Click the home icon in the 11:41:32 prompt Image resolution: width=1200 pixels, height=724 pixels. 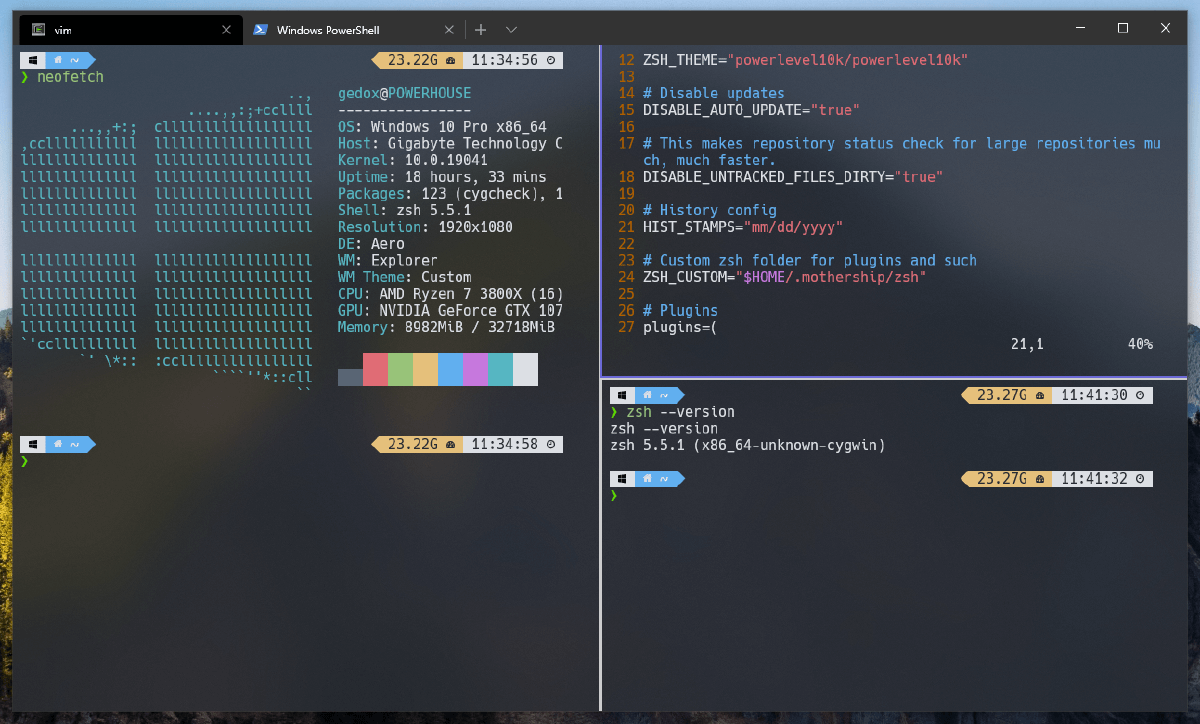pyautogui.click(x=649, y=479)
